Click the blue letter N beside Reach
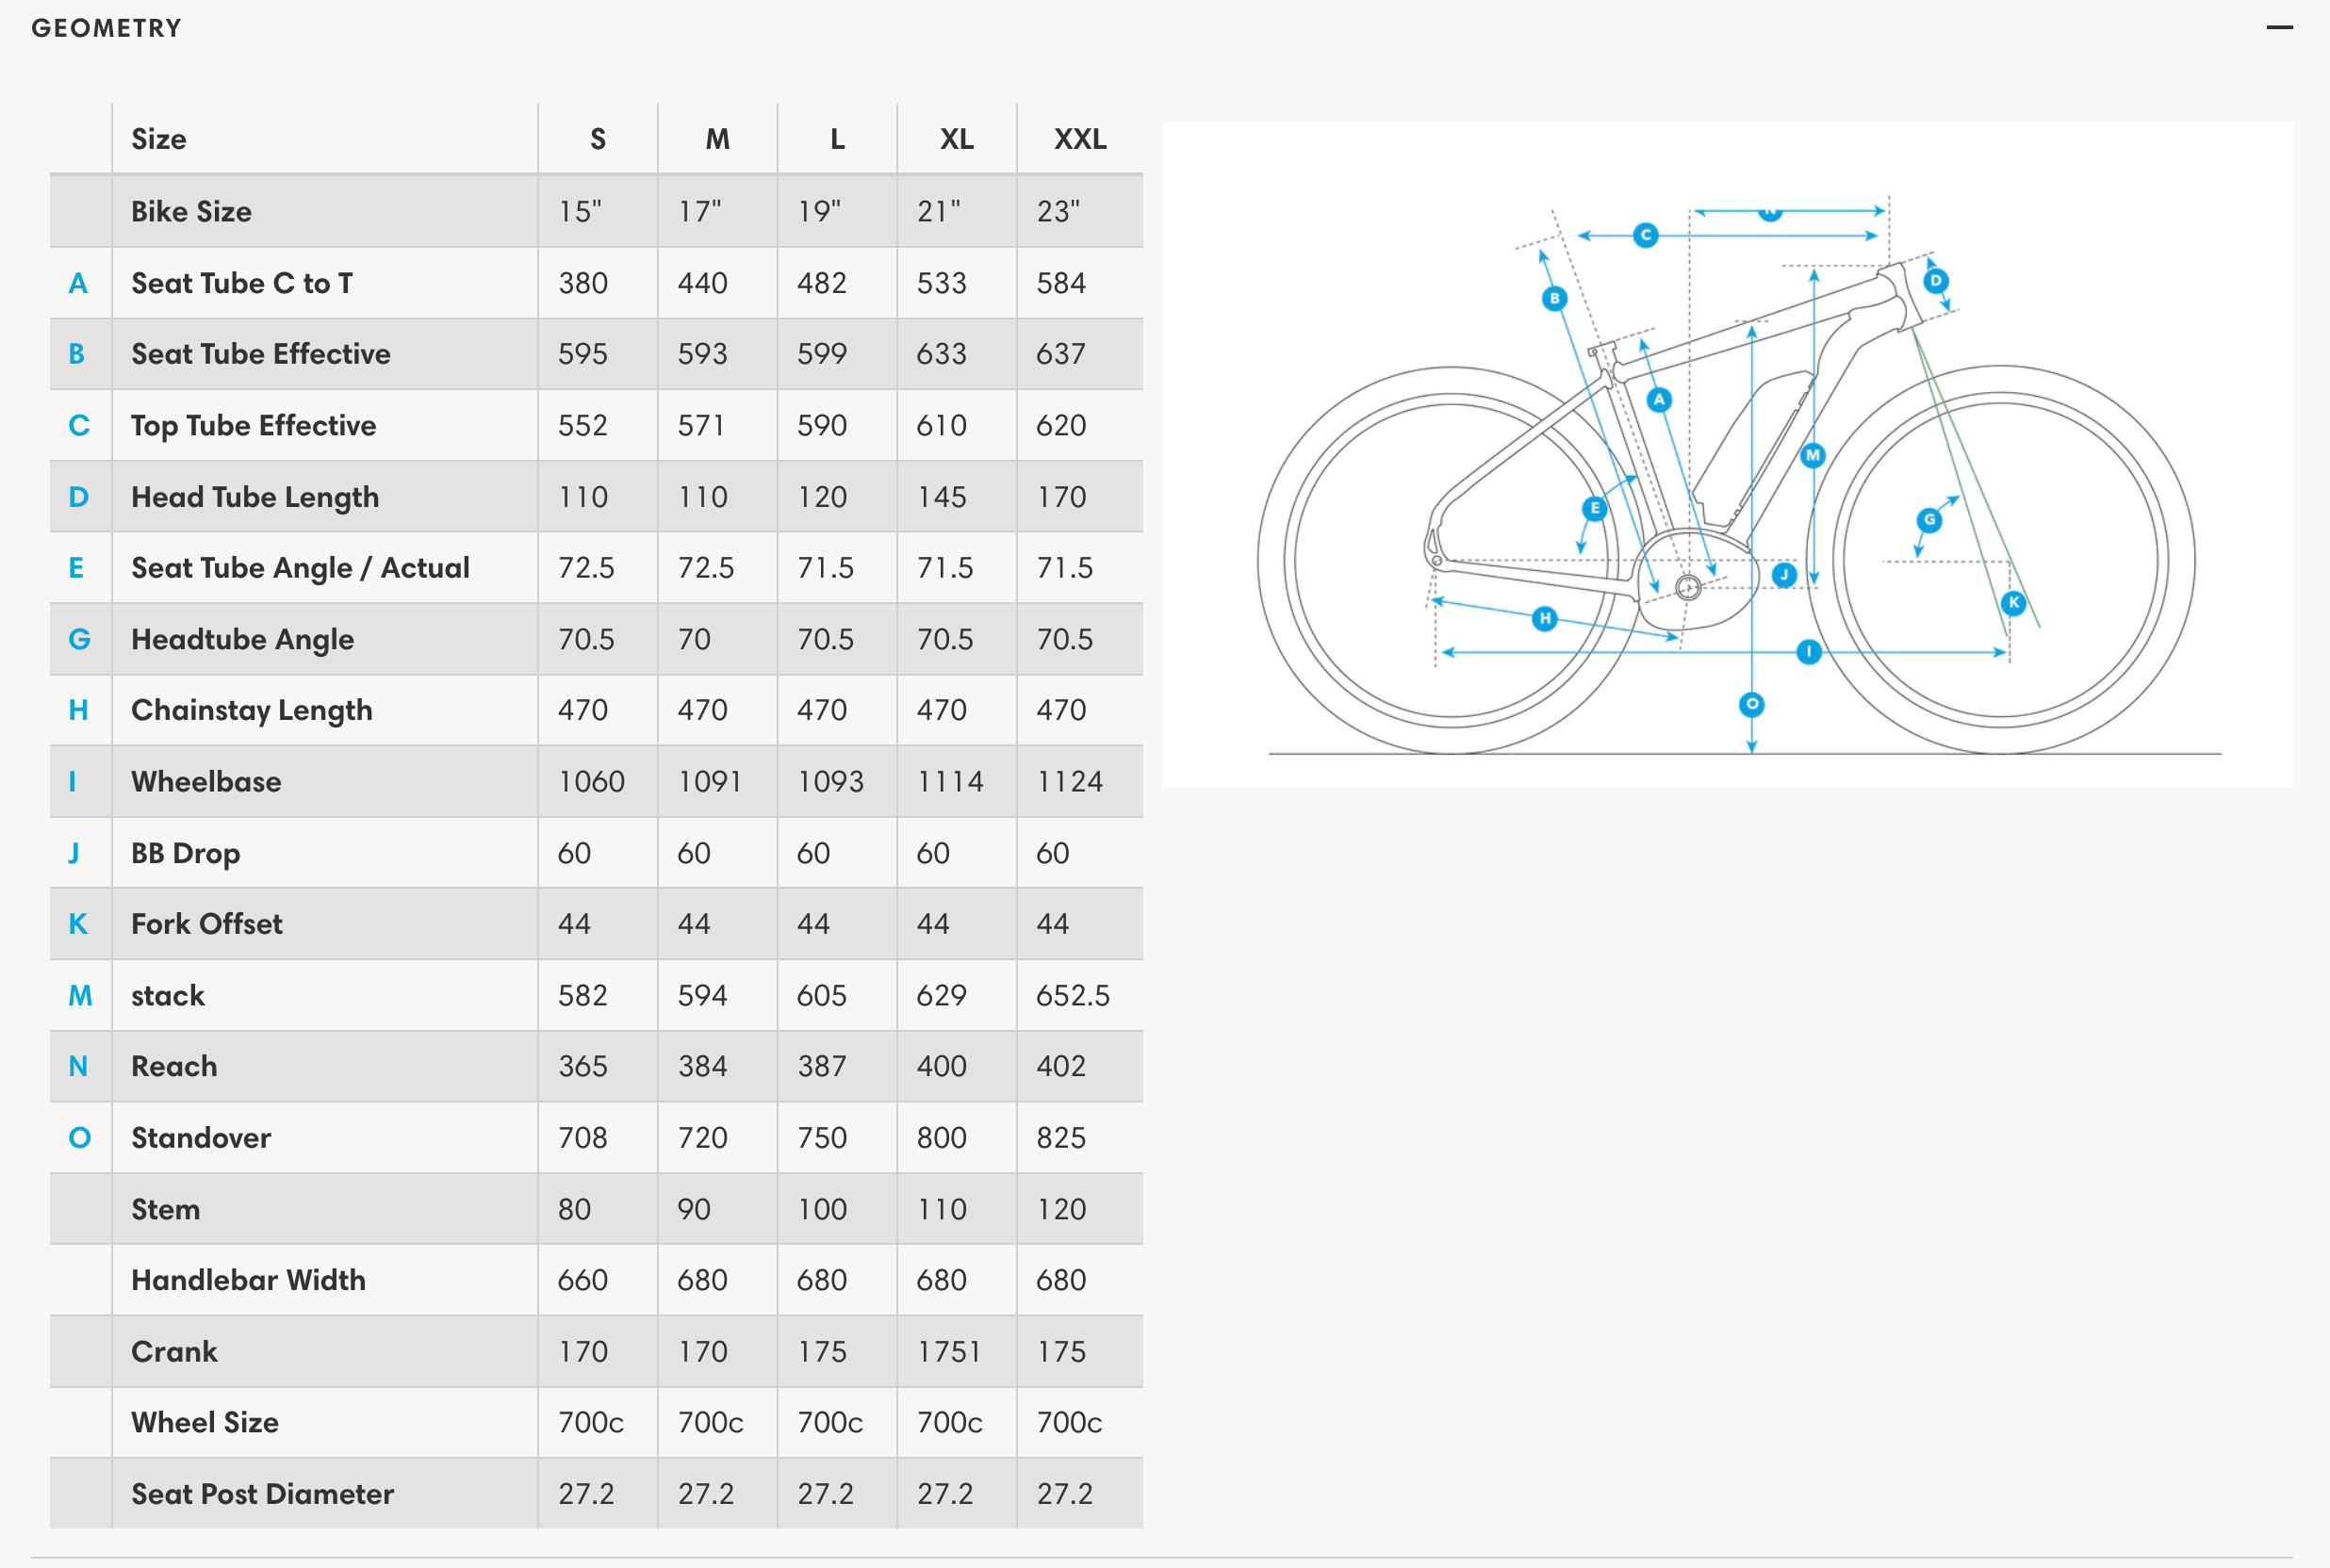This screenshot has width=2330, height=1568. click(x=78, y=1067)
